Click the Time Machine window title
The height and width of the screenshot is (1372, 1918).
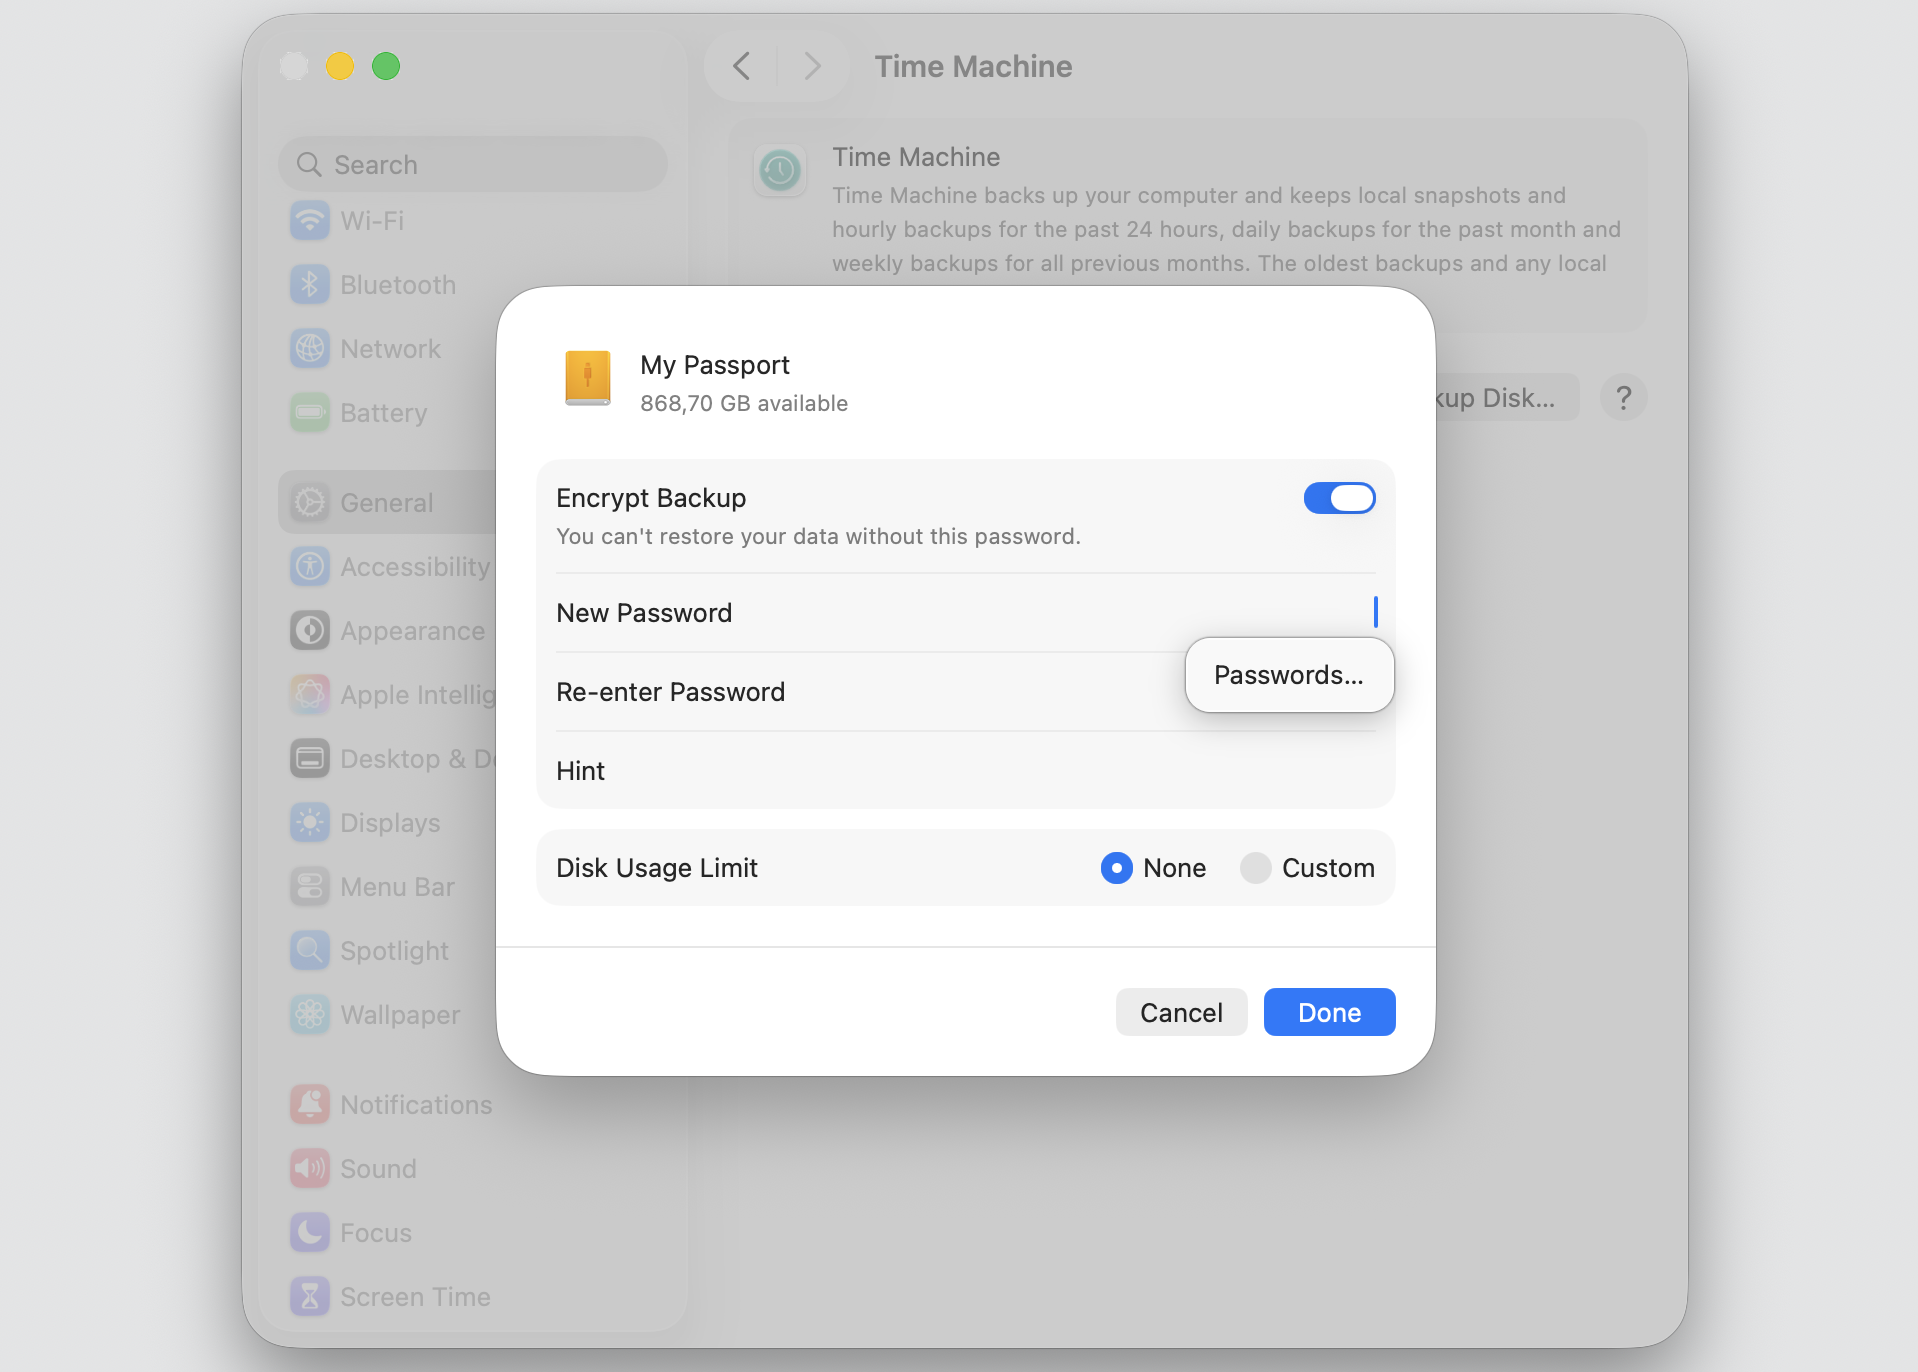973,66
